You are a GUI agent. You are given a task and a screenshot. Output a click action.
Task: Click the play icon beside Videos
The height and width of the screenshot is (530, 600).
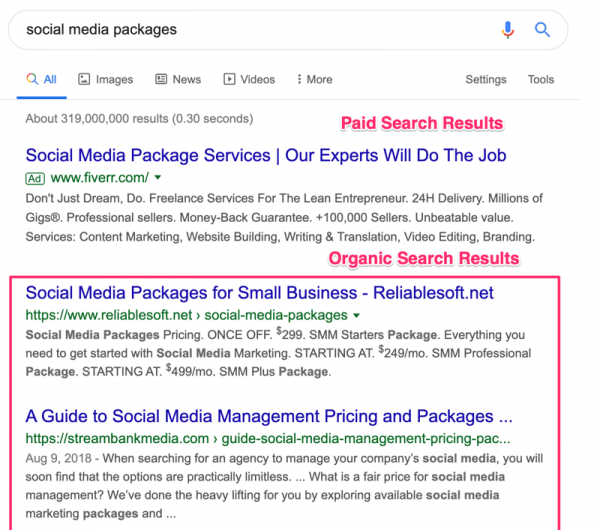coord(229,79)
